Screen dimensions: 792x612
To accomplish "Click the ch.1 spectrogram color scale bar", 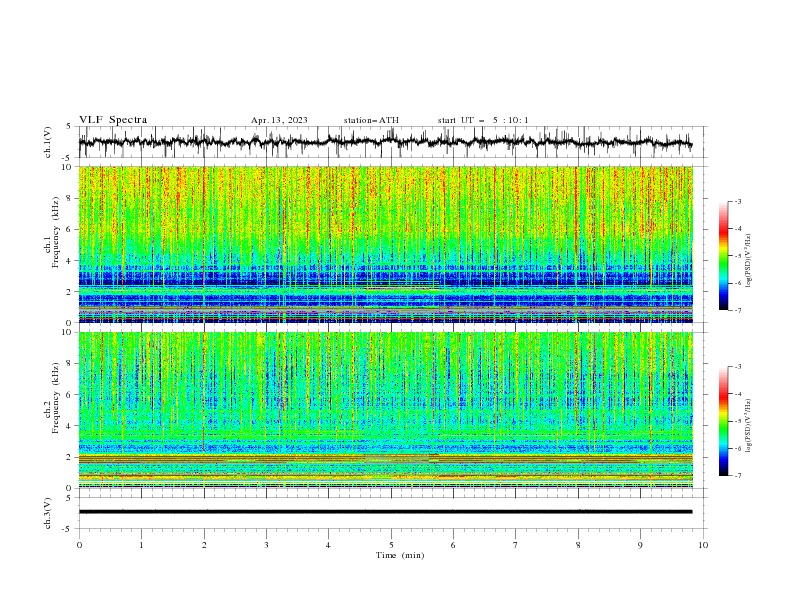I will pos(723,256).
